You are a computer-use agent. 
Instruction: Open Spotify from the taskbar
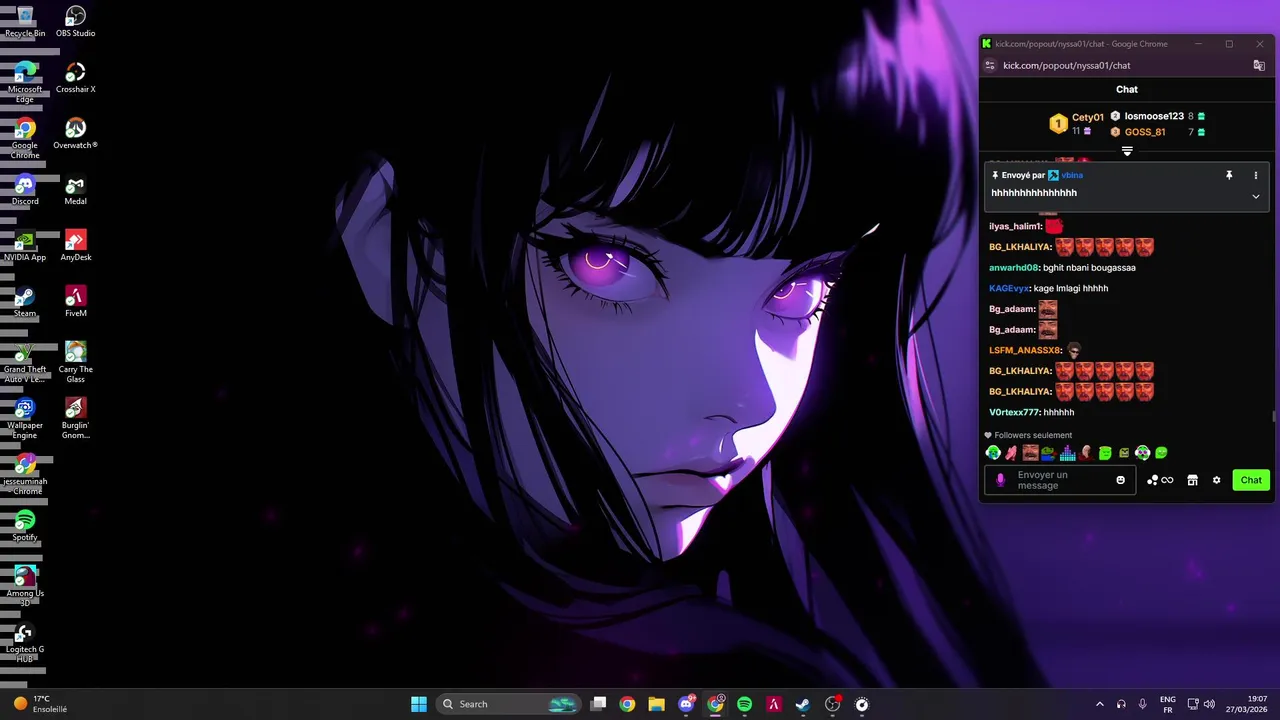click(x=744, y=704)
